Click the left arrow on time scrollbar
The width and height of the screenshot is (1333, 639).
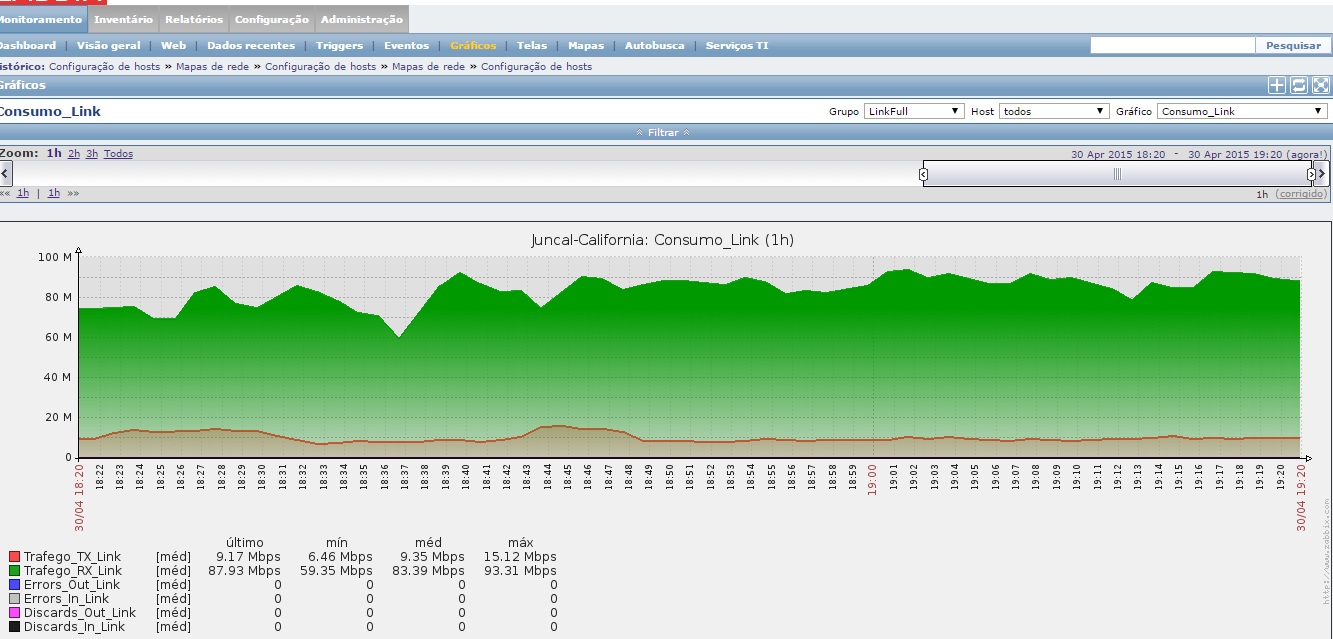(x=5, y=174)
